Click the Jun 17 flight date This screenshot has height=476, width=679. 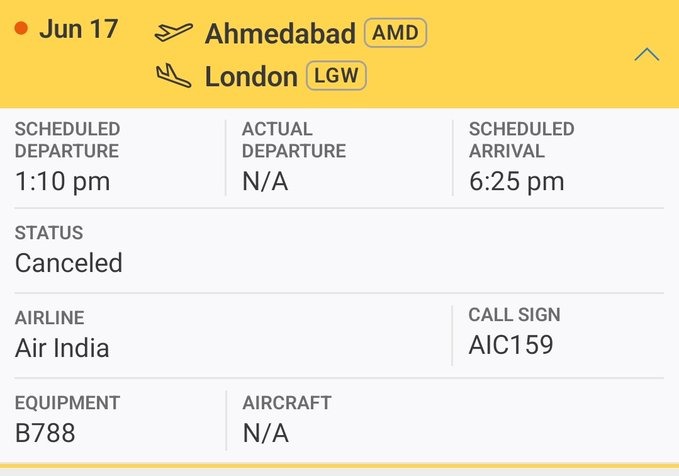[x=79, y=29]
